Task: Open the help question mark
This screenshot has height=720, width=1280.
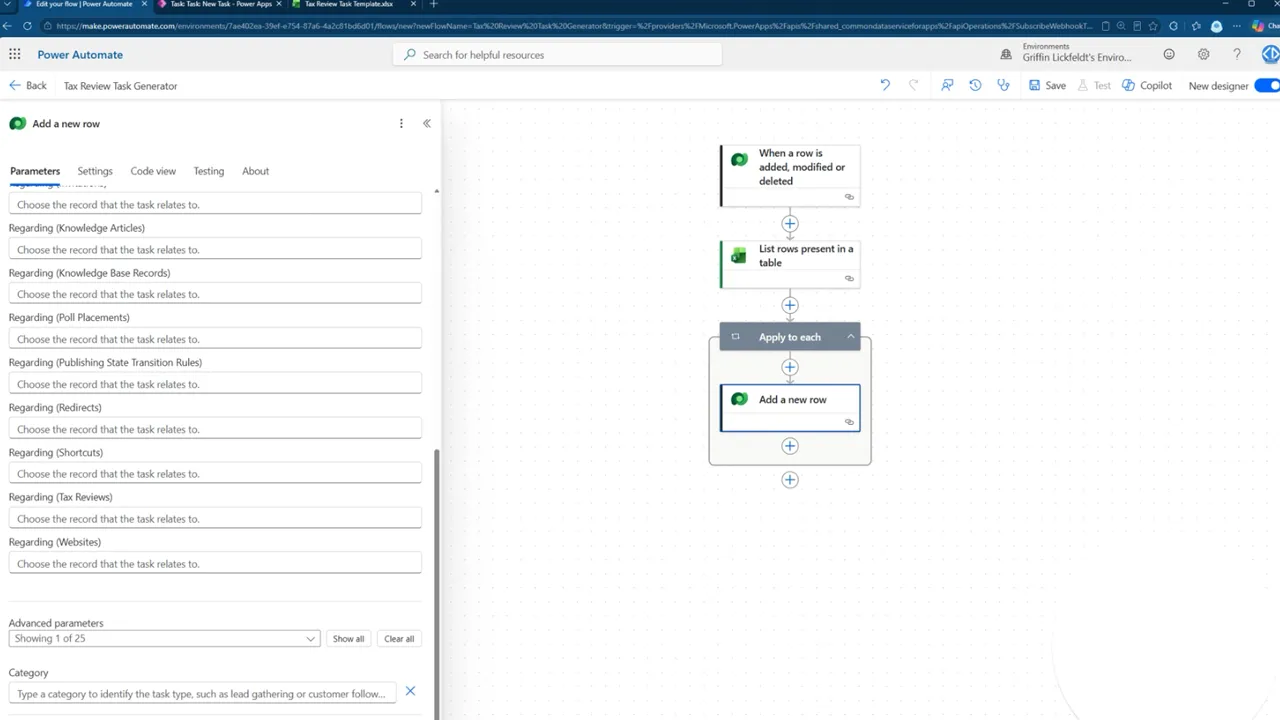Action: [1237, 54]
